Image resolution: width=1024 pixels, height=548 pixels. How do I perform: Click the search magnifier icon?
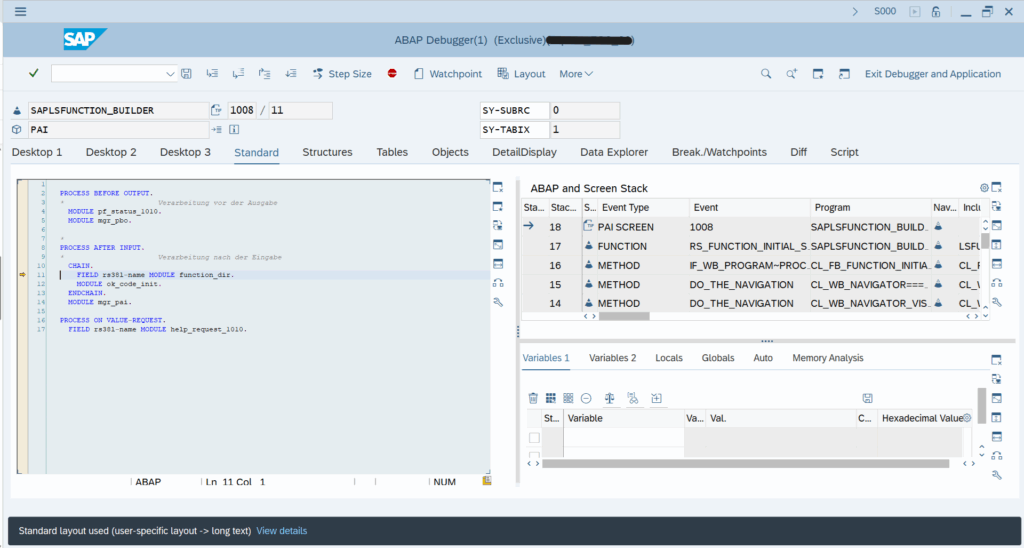click(x=766, y=74)
